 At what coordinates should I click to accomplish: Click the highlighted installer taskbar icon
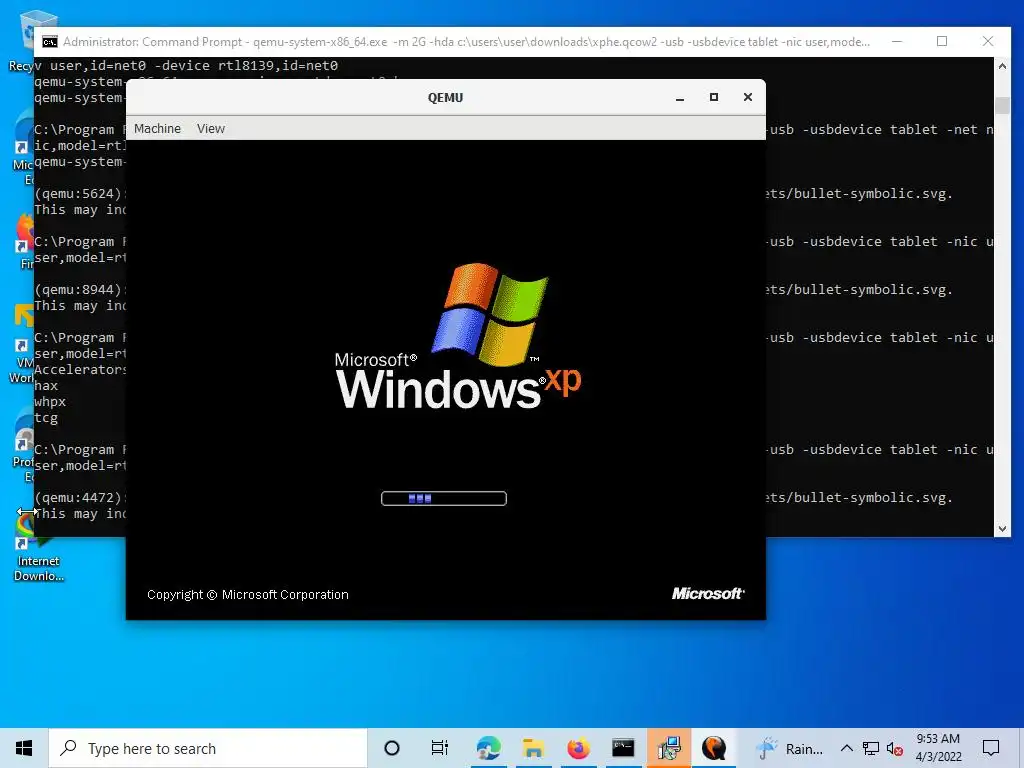click(669, 748)
